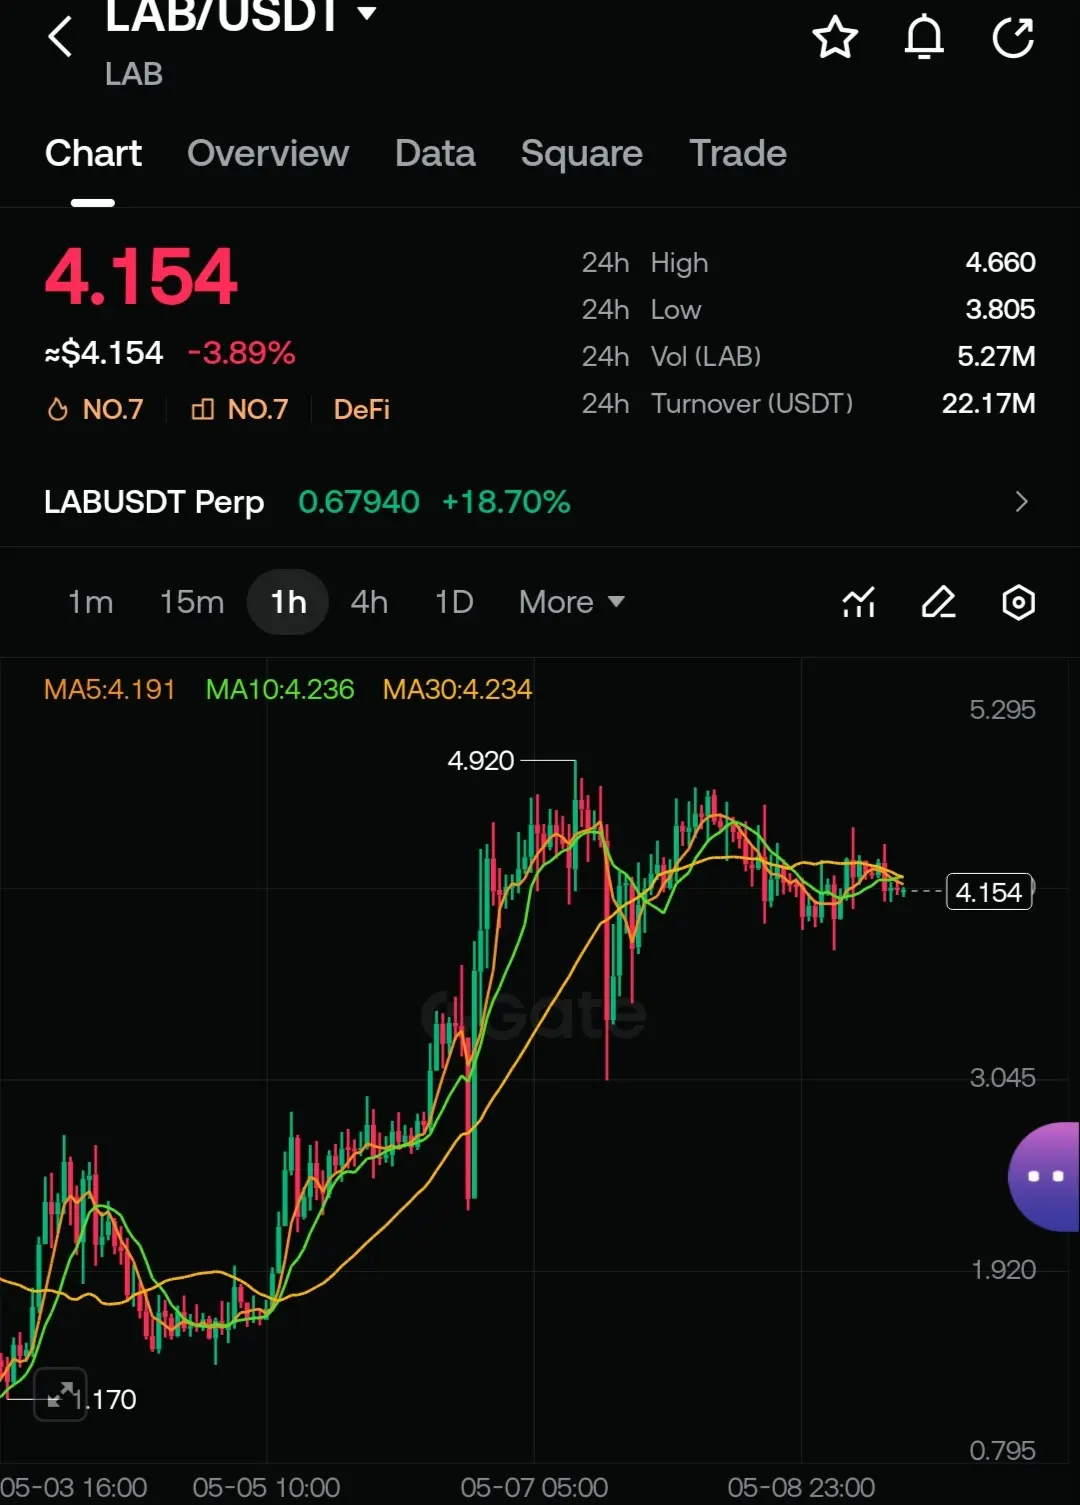Open the drawing pencil tool
The image size is (1080, 1505).
coord(938,602)
